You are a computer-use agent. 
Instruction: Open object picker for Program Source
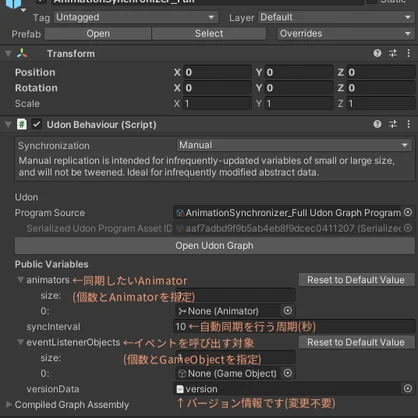[x=408, y=212]
